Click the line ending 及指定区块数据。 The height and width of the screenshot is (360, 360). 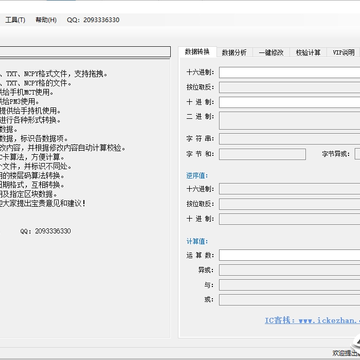[29, 194]
